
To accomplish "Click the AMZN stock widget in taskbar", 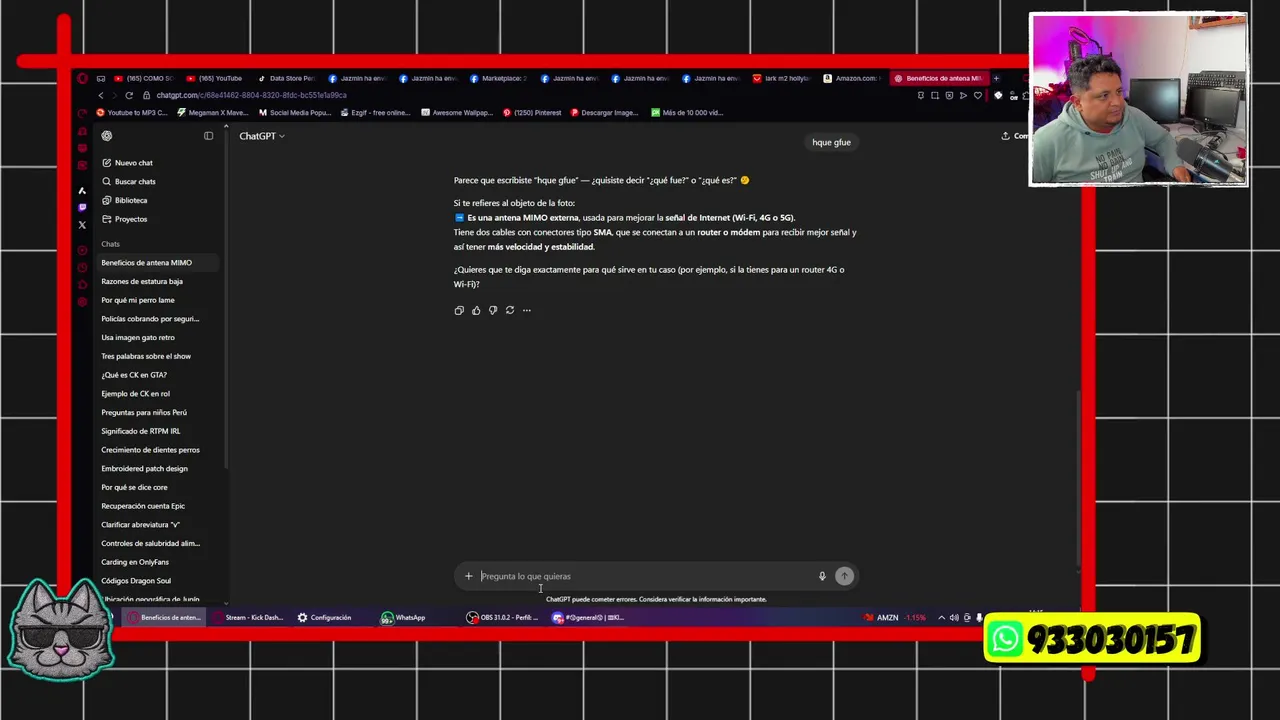I will click(x=896, y=618).
